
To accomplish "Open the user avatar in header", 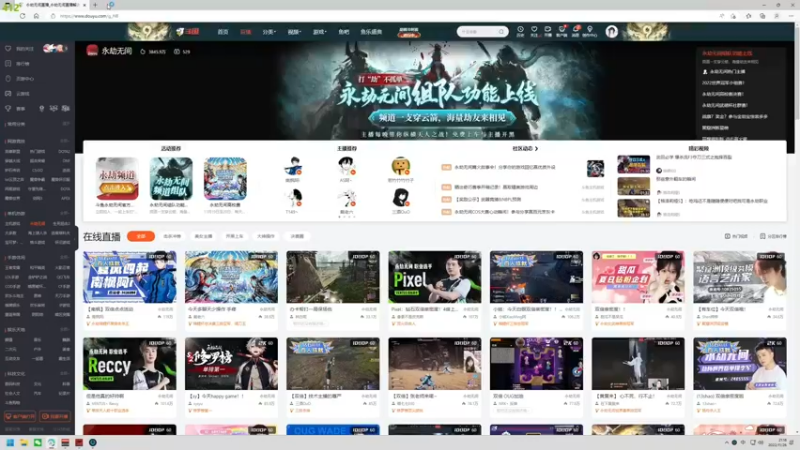I will [x=612, y=32].
